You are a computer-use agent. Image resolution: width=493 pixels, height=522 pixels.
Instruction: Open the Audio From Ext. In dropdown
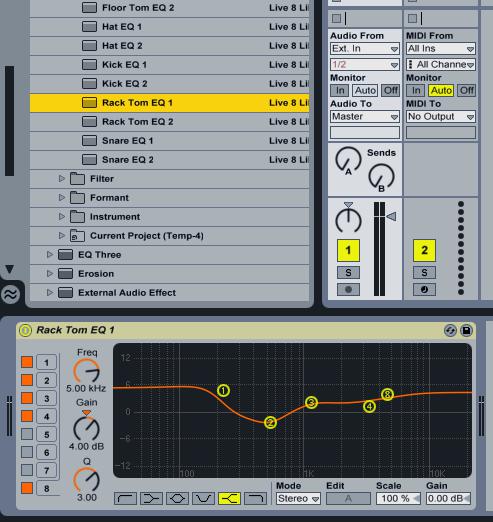pos(365,49)
